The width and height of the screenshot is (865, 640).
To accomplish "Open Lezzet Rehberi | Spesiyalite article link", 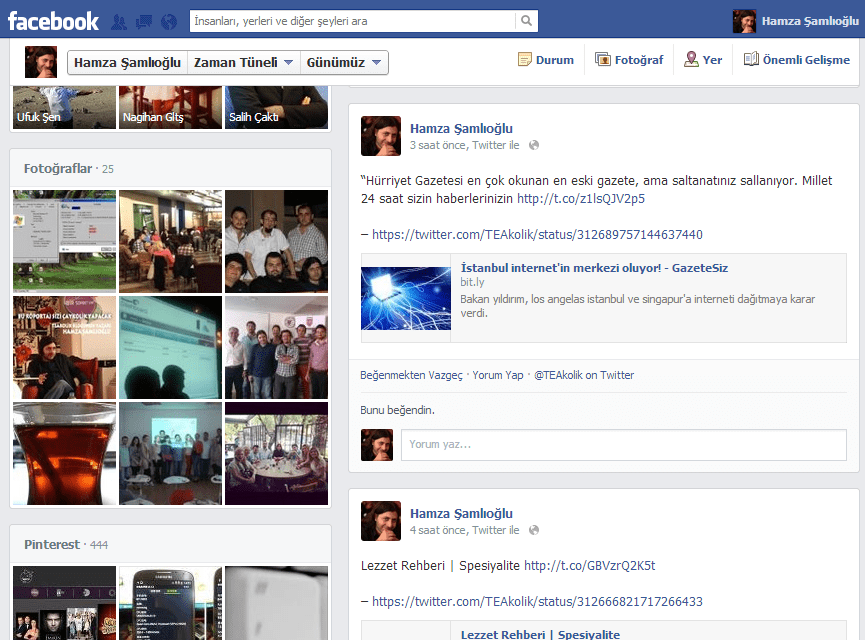I will coord(540,634).
